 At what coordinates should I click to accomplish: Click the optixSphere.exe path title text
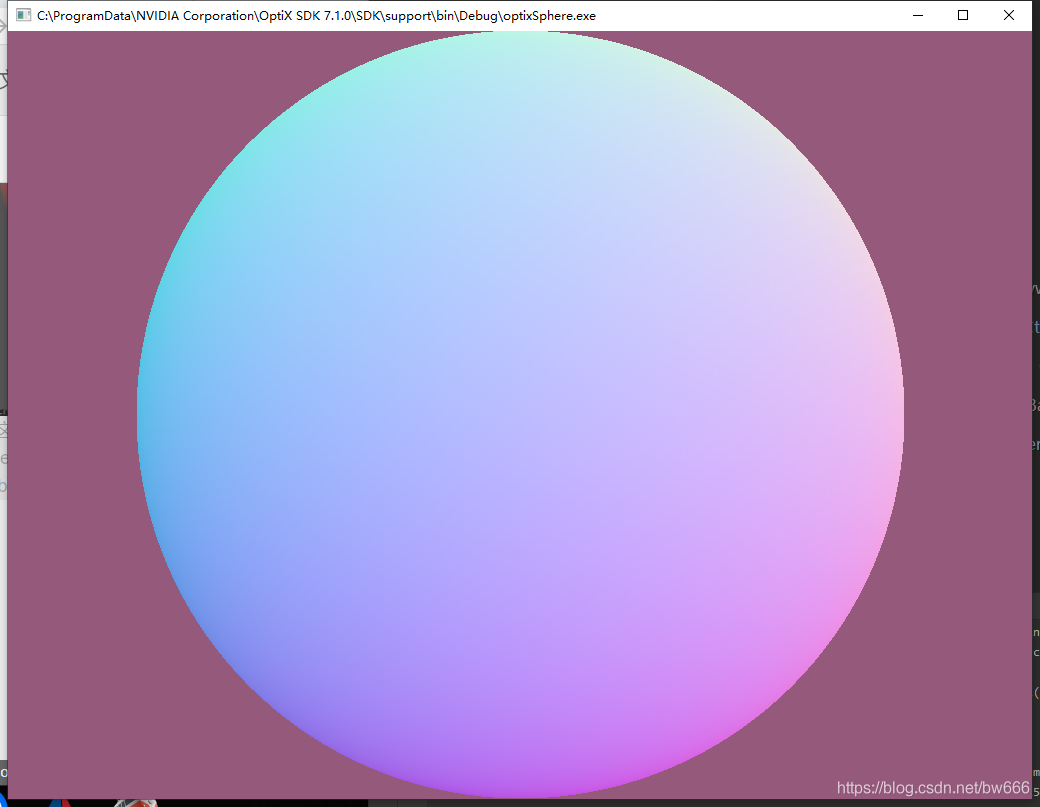316,16
